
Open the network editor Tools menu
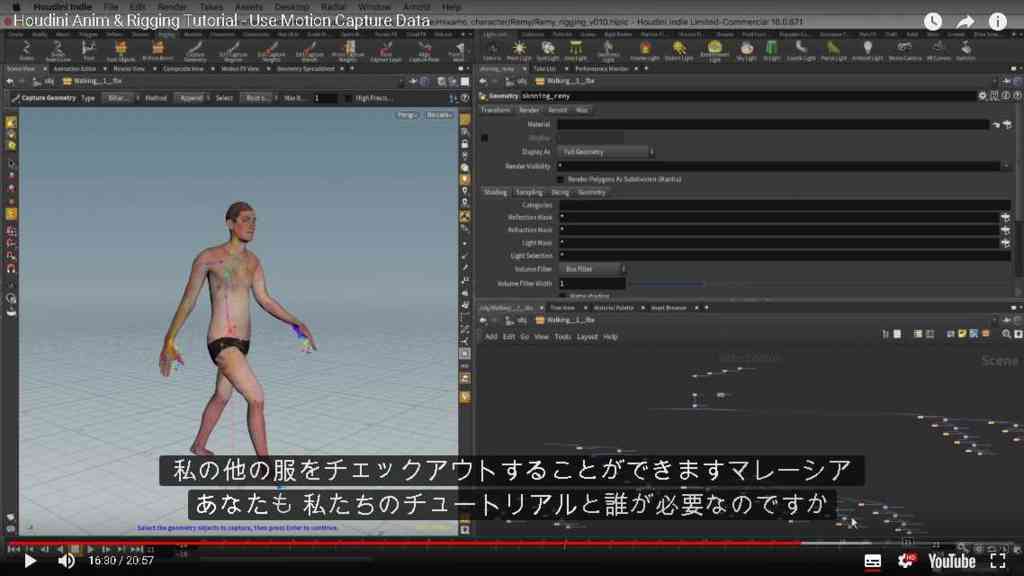click(562, 337)
